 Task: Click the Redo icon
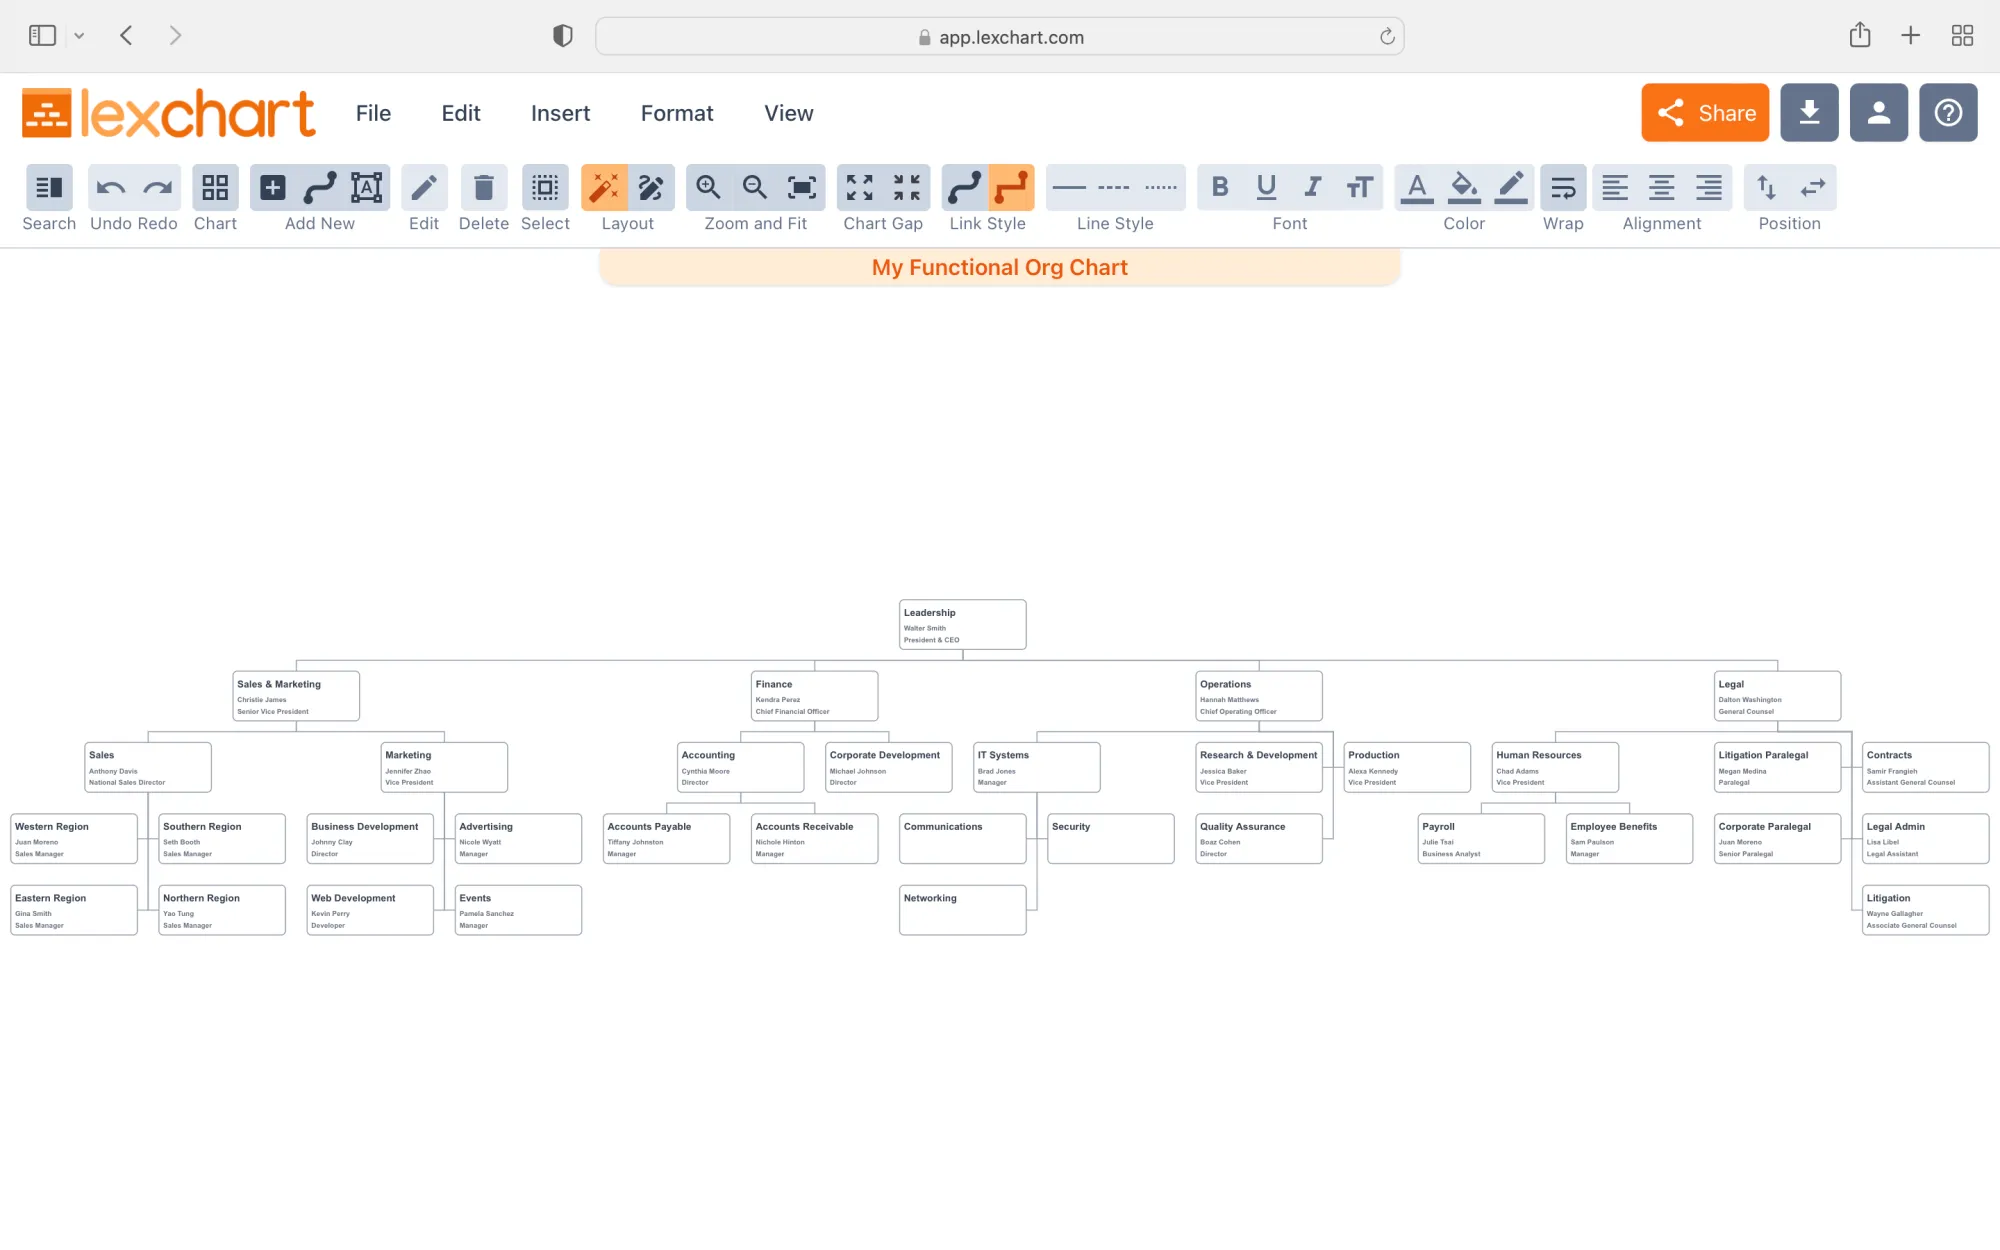[x=157, y=187]
